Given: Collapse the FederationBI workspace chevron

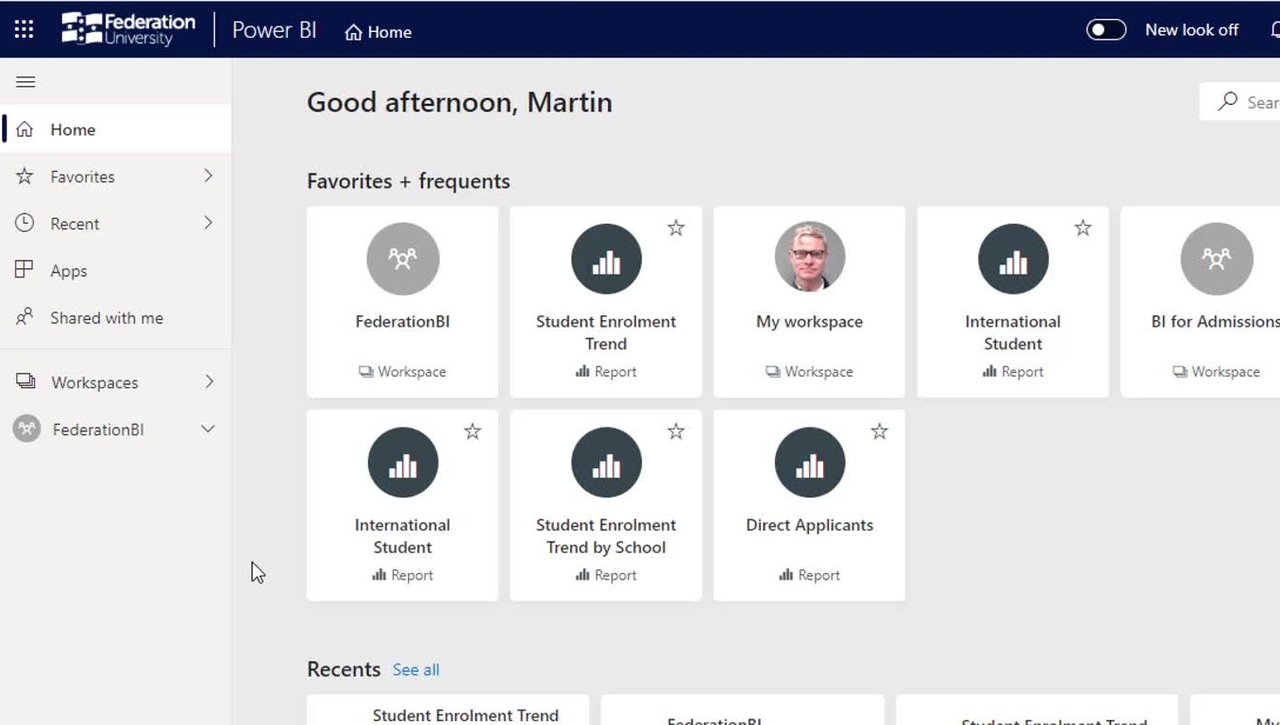Looking at the screenshot, I should (x=208, y=429).
